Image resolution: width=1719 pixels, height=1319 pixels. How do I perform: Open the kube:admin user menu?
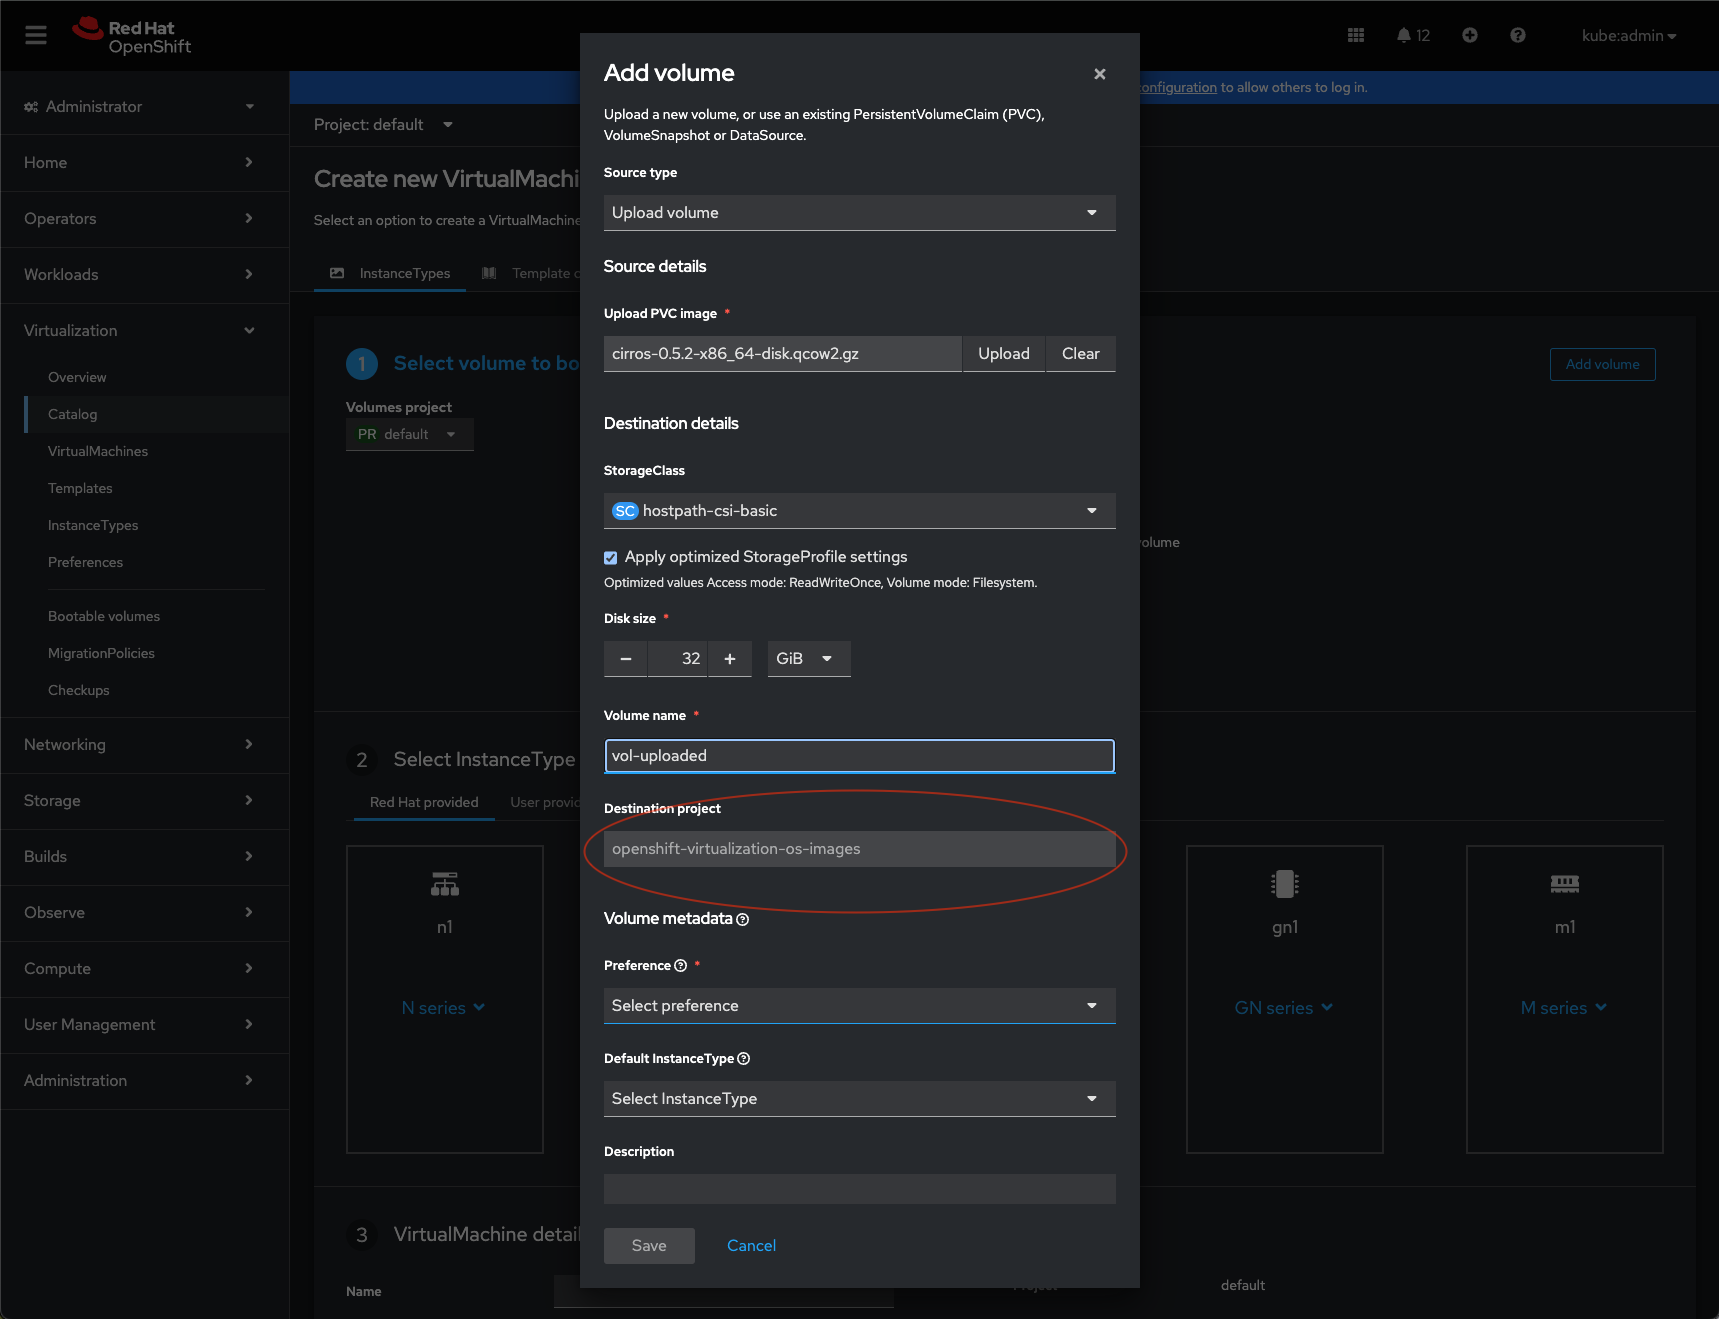[x=1629, y=36]
